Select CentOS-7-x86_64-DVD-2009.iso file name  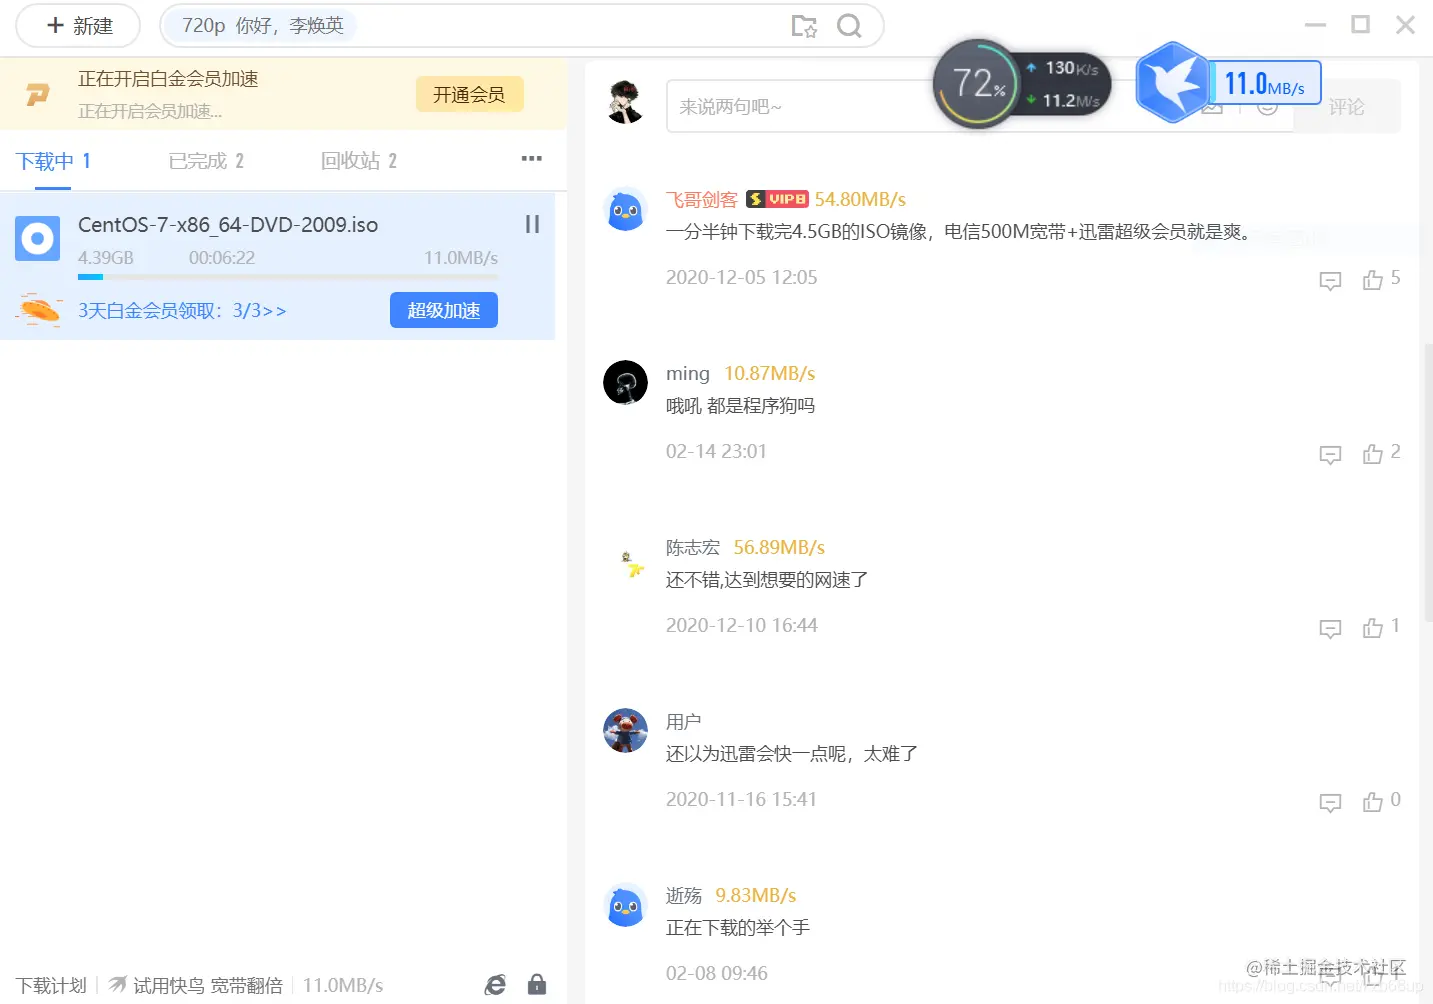[x=228, y=225]
